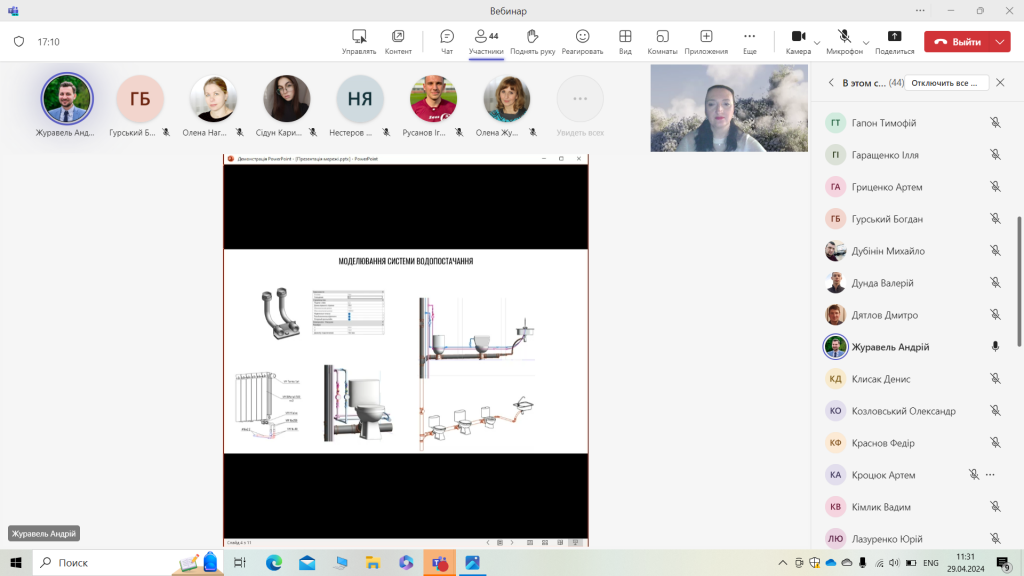Click the participants list vertical scrollbar
The image size is (1024, 576).
(1019, 280)
